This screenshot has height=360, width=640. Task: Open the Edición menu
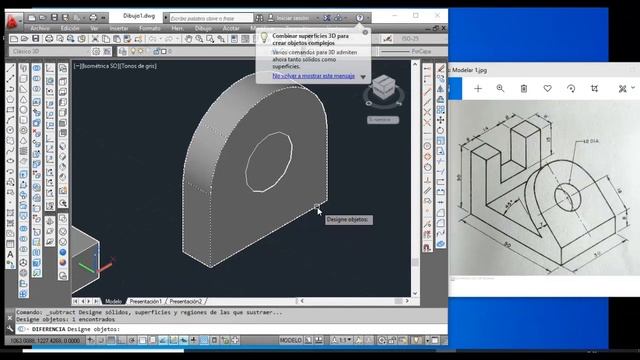pos(70,28)
